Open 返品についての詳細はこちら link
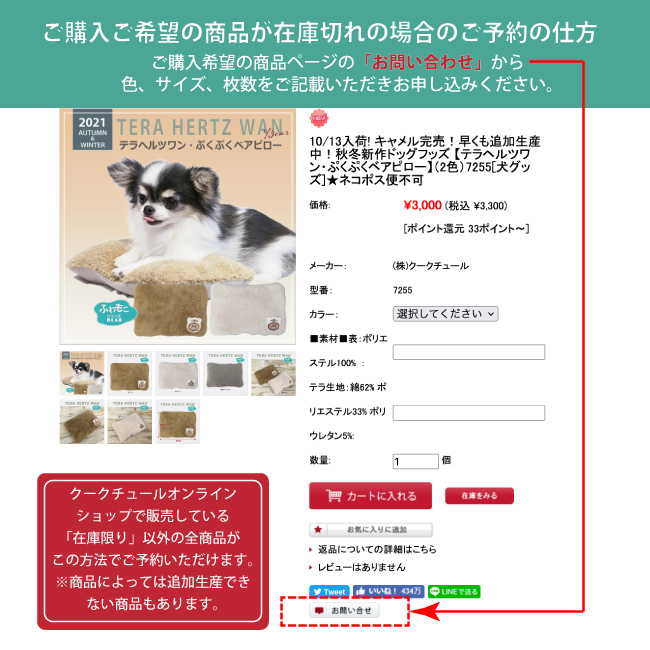This screenshot has height=650, width=650. 377,549
